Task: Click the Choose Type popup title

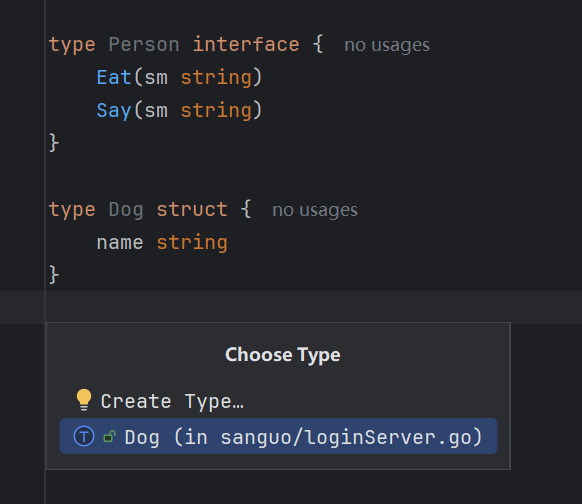Action: pyautogui.click(x=283, y=355)
